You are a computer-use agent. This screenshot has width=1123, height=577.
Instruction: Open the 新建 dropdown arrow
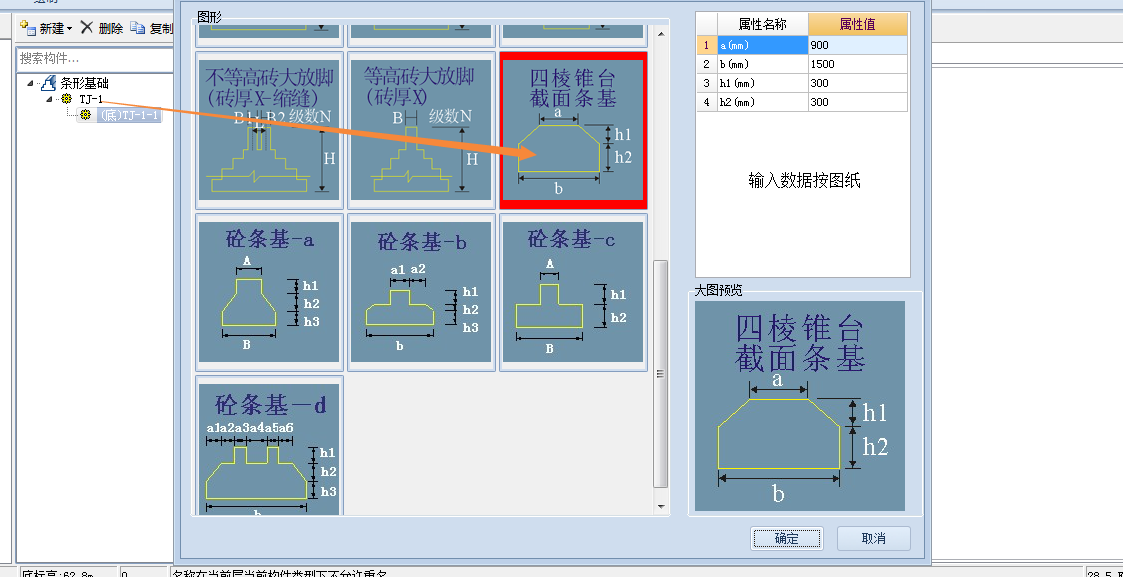click(x=69, y=29)
